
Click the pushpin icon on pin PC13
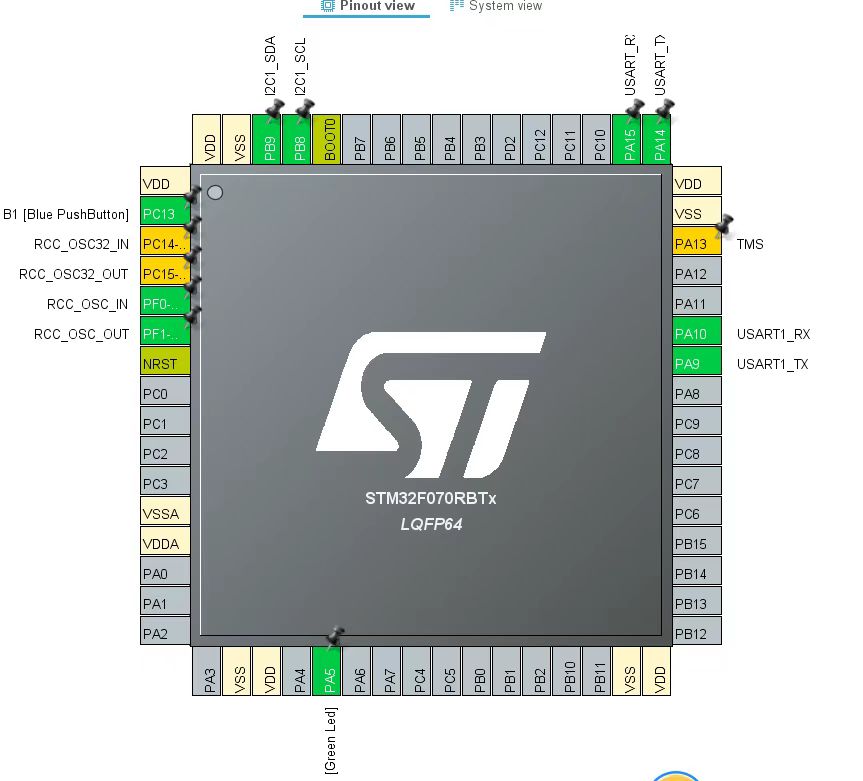pyautogui.click(x=192, y=195)
